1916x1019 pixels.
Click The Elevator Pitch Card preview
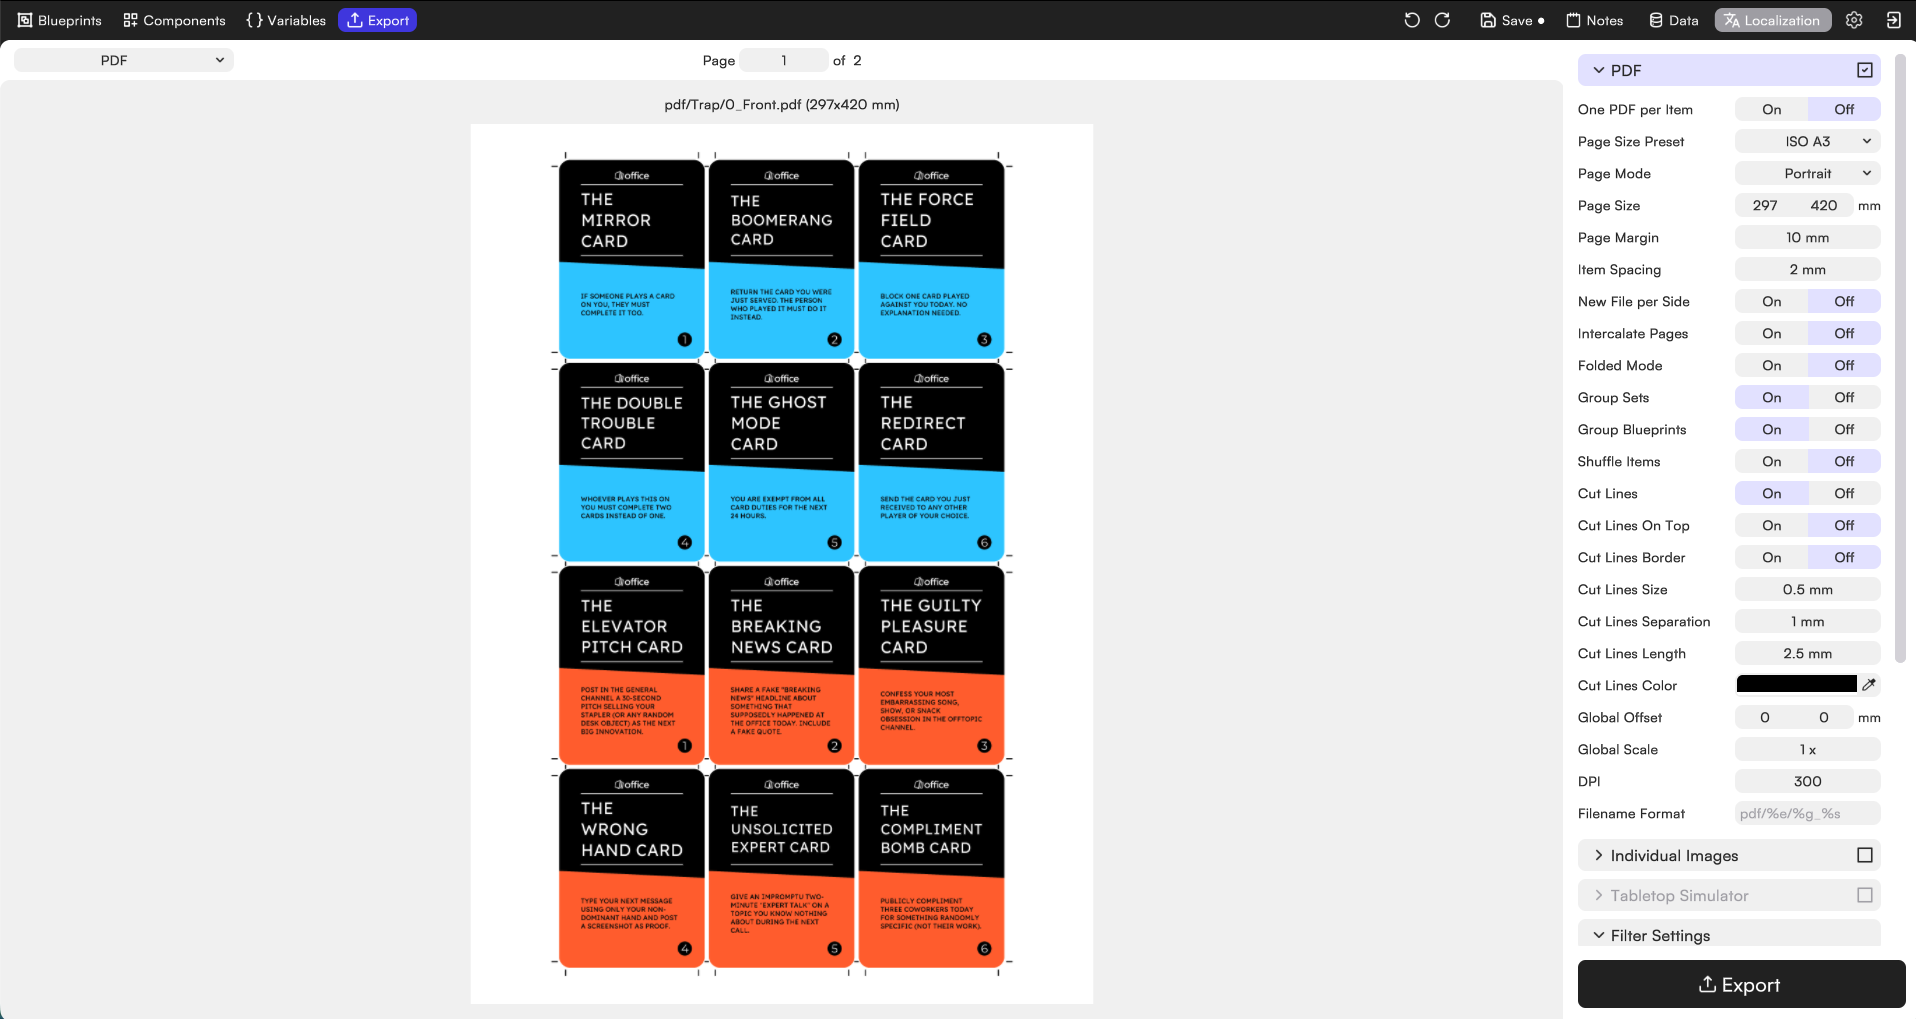point(631,664)
